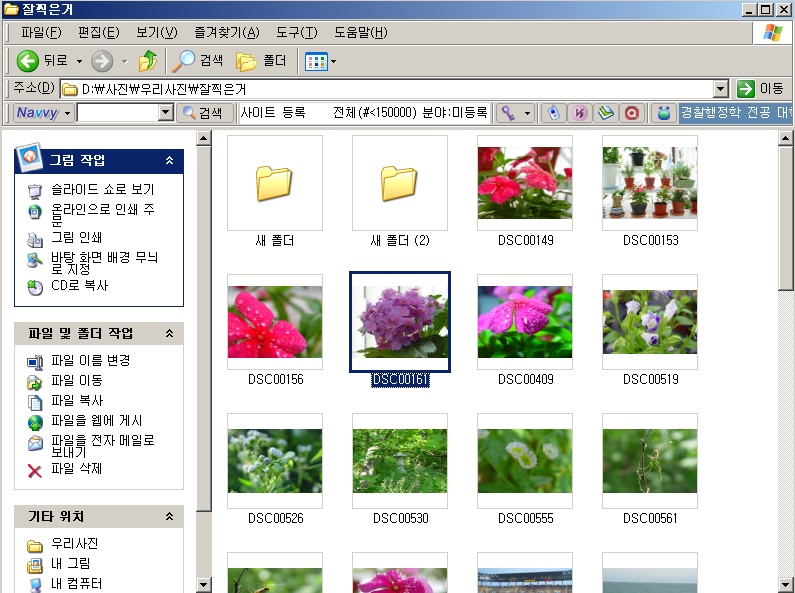Collapse the 파일 및 폴더 작업 panel
The width and height of the screenshot is (795, 593).
pyautogui.click(x=169, y=333)
